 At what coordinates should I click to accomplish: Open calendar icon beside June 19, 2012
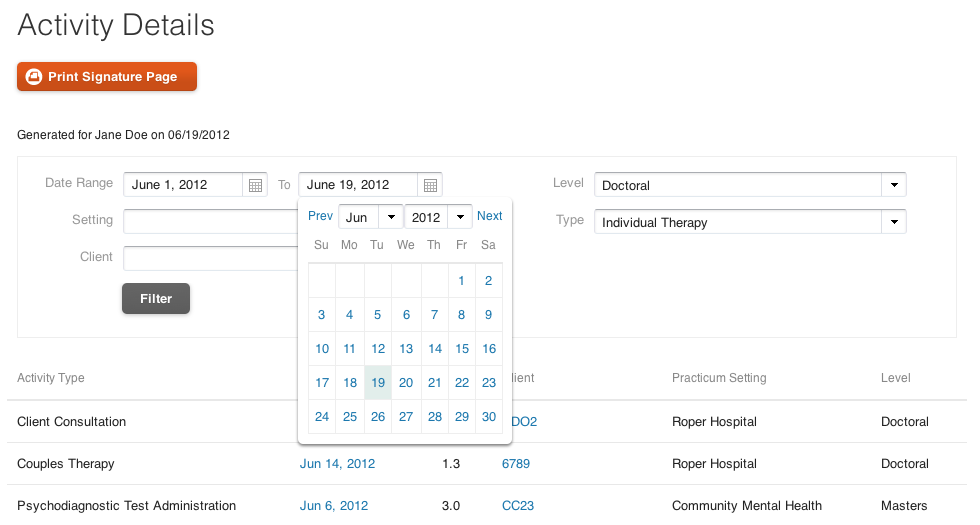[430, 185]
